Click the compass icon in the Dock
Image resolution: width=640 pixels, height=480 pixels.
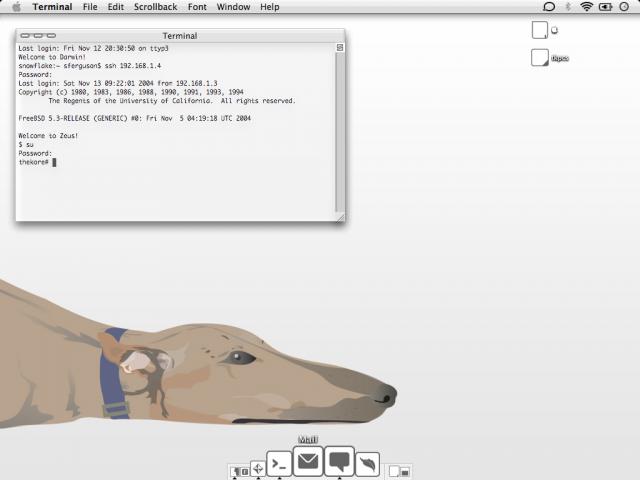258,469
